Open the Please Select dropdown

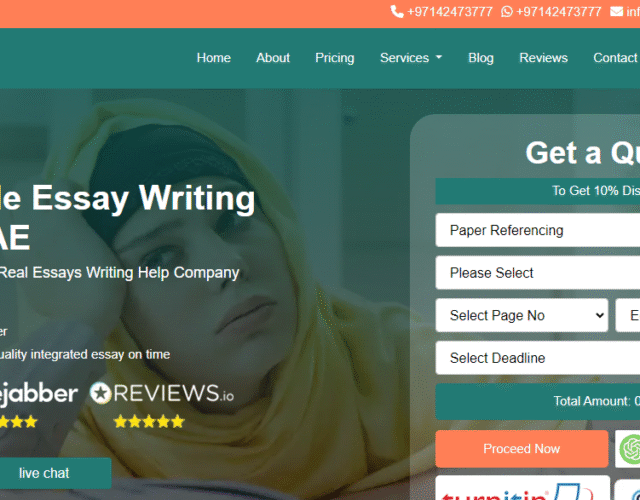[x=538, y=273]
